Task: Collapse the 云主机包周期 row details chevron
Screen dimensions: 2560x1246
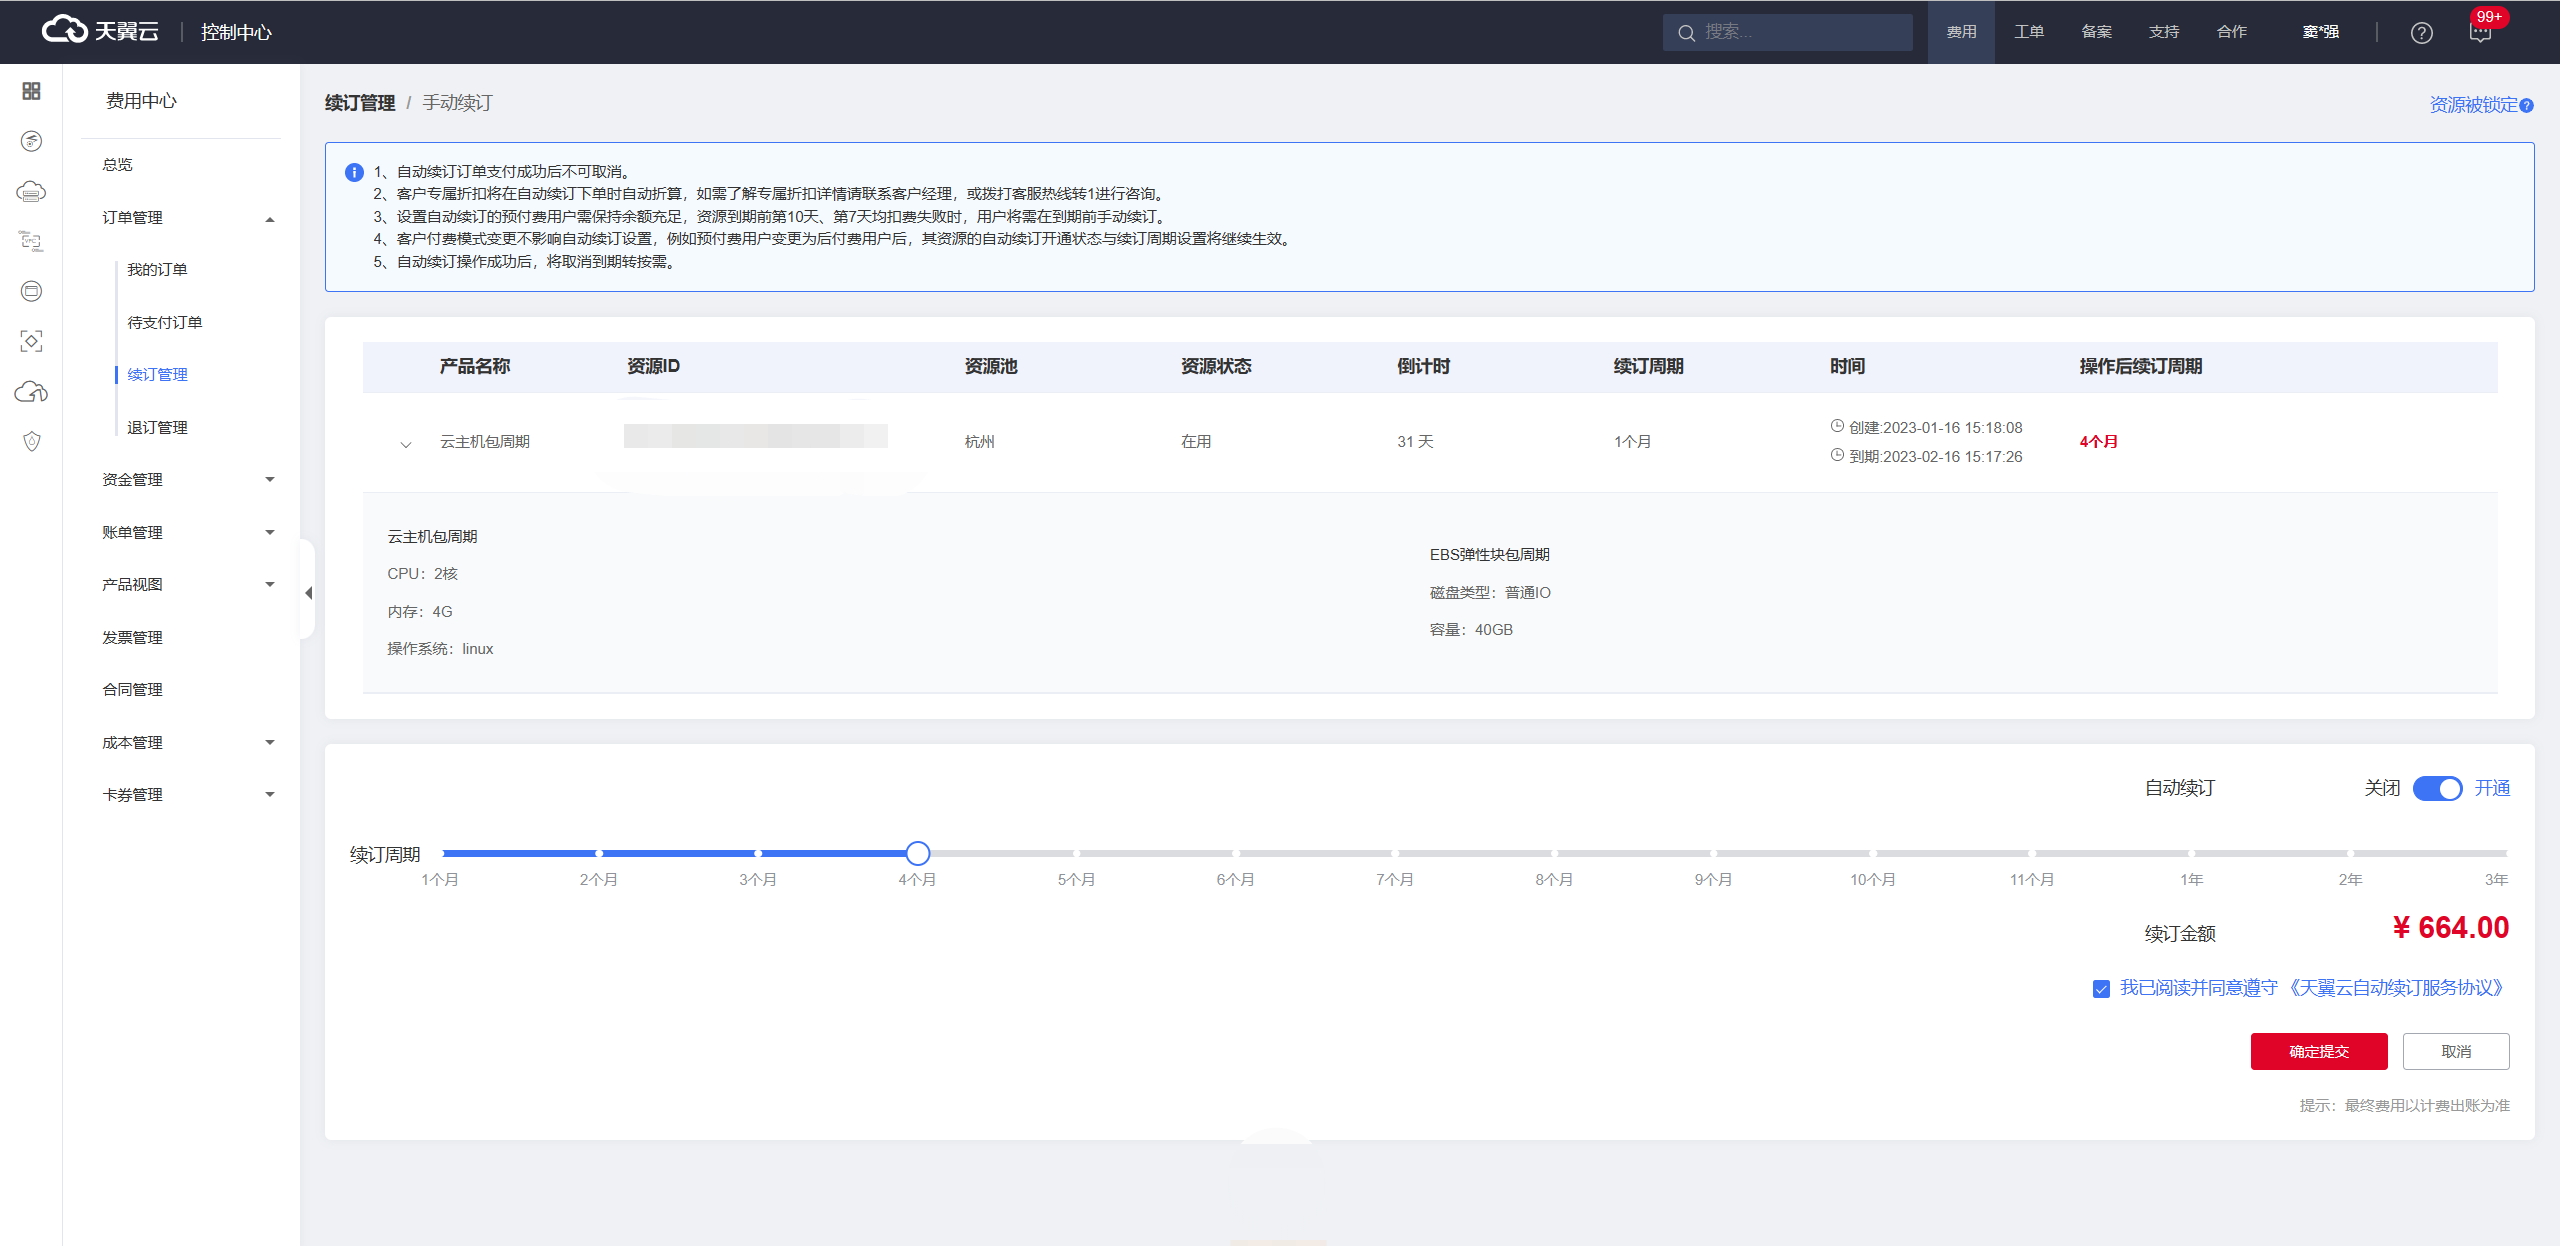Action: [x=406, y=444]
